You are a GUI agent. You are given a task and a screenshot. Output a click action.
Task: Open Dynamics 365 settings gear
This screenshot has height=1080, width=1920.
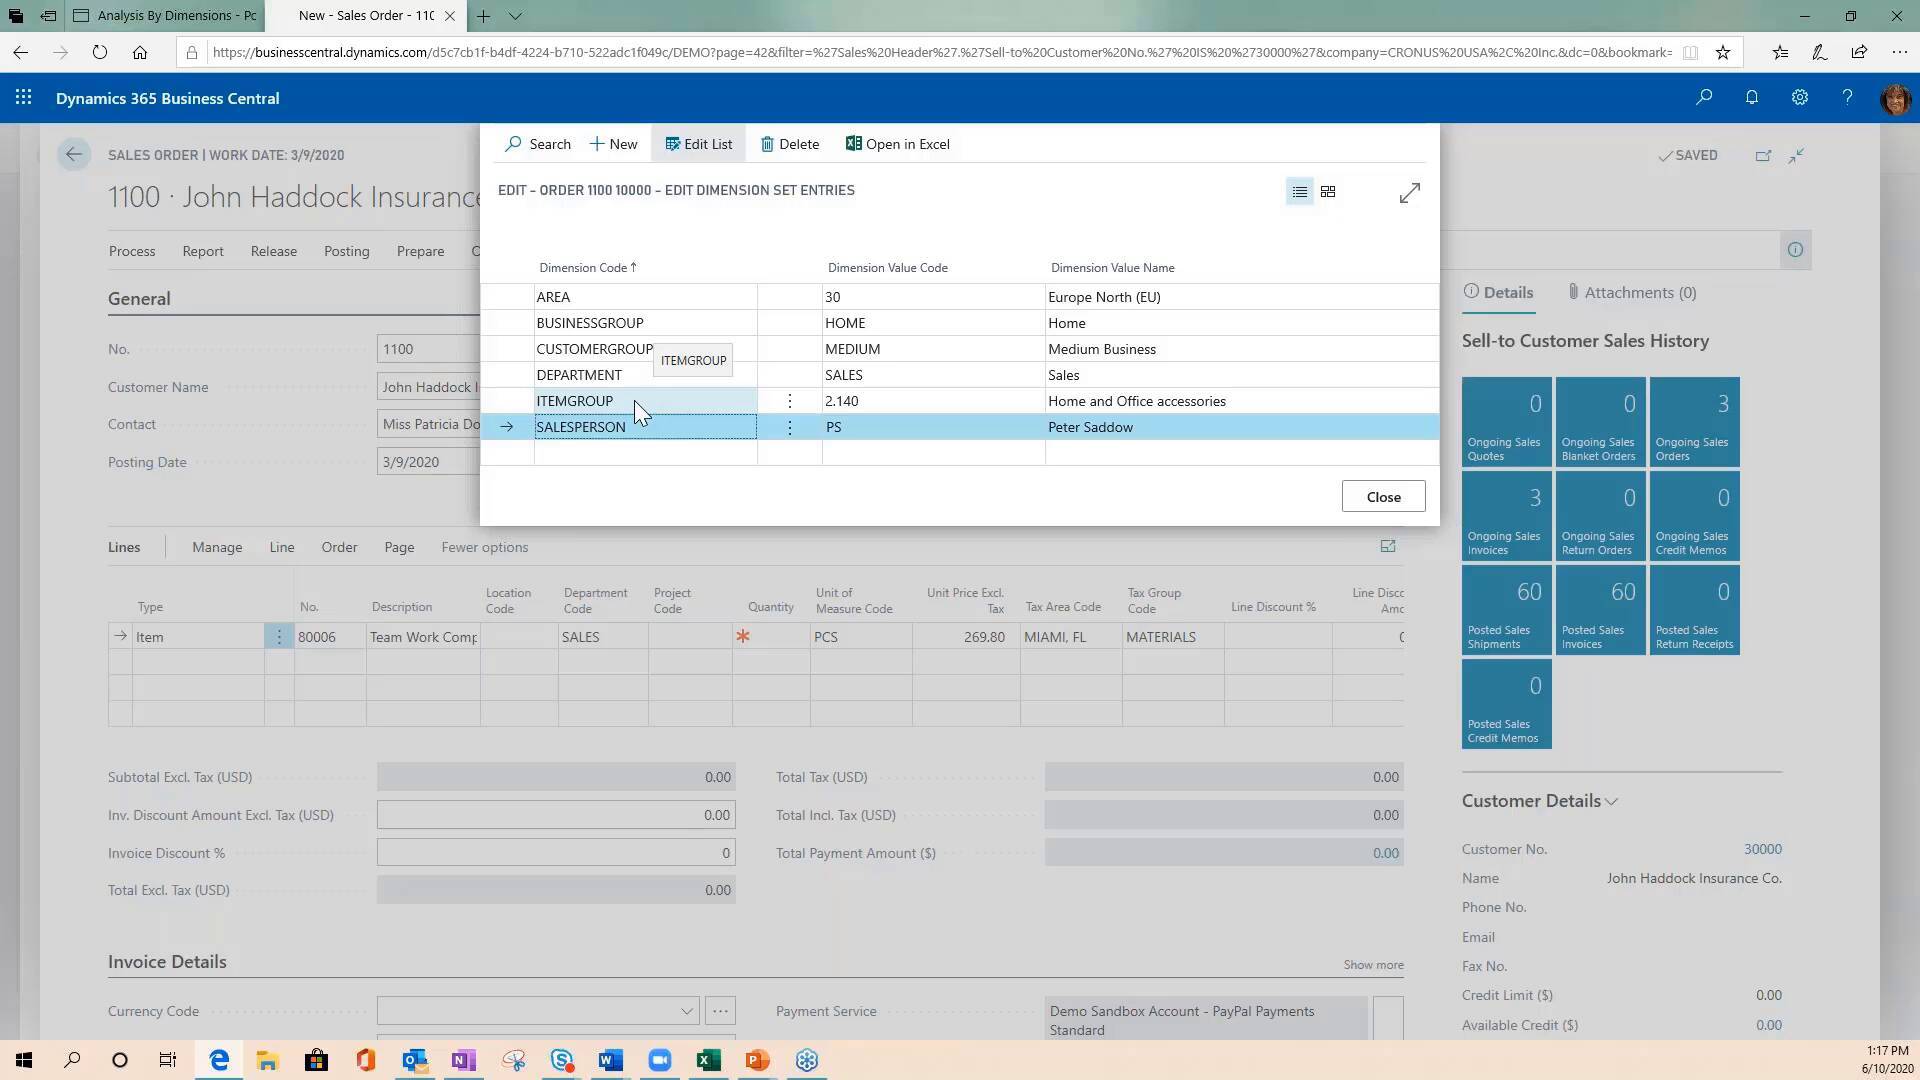[1799, 98]
